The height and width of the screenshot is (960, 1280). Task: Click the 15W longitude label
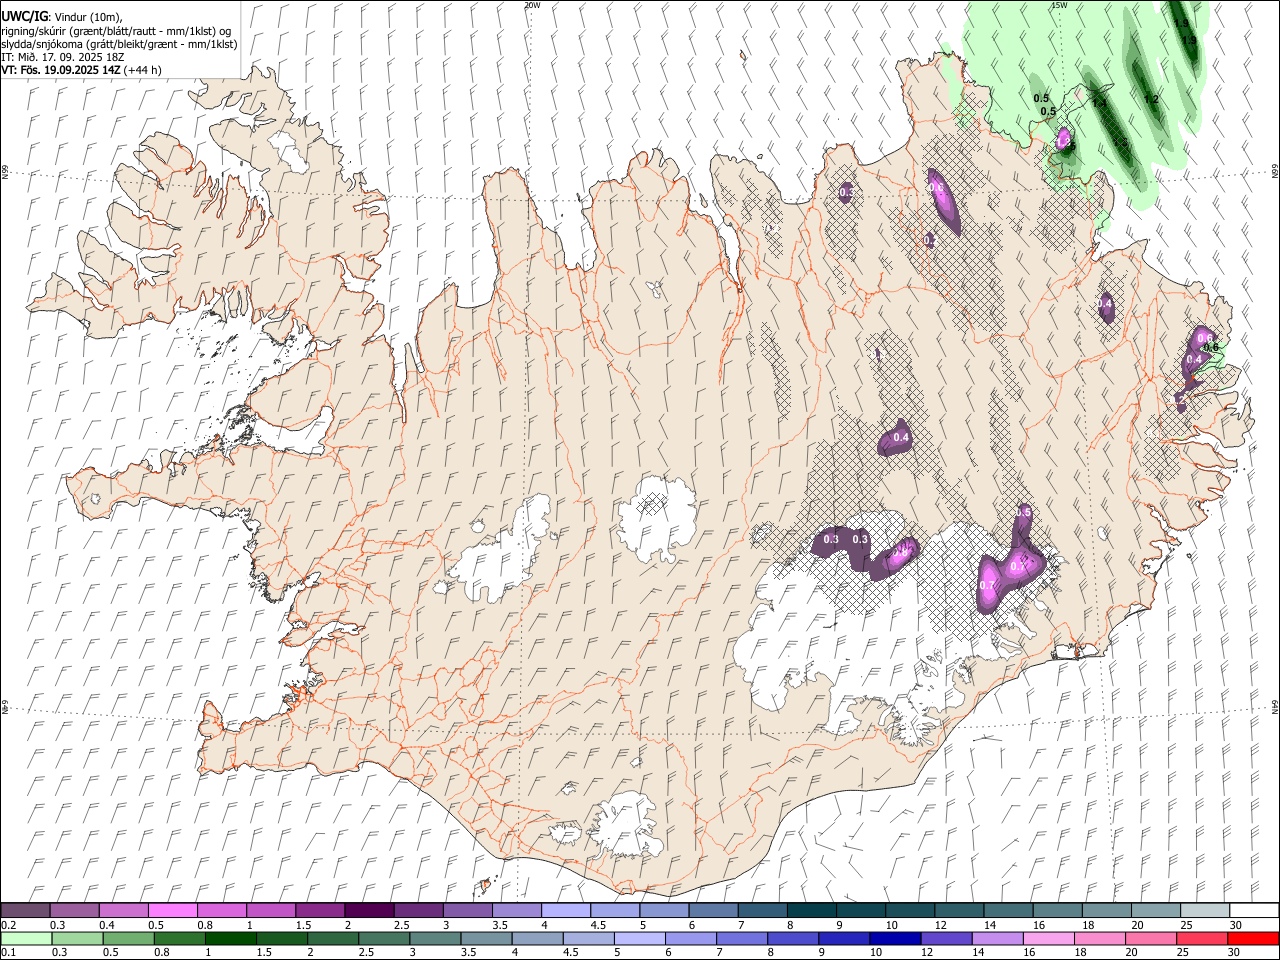1059,5
